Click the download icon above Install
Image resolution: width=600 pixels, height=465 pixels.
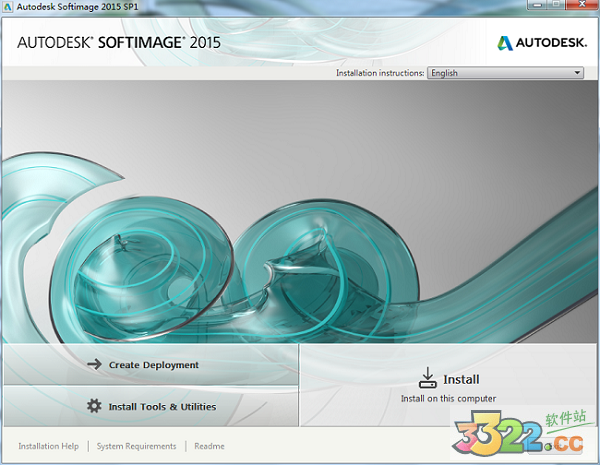(x=427, y=376)
